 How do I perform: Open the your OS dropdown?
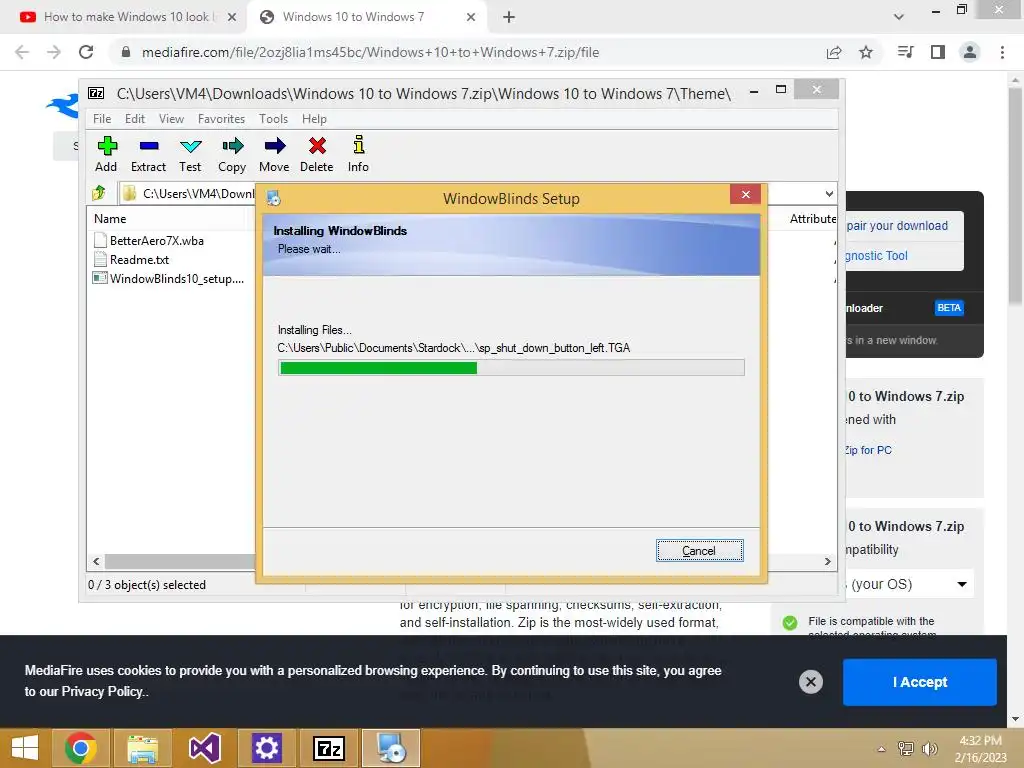pyautogui.click(x=909, y=584)
